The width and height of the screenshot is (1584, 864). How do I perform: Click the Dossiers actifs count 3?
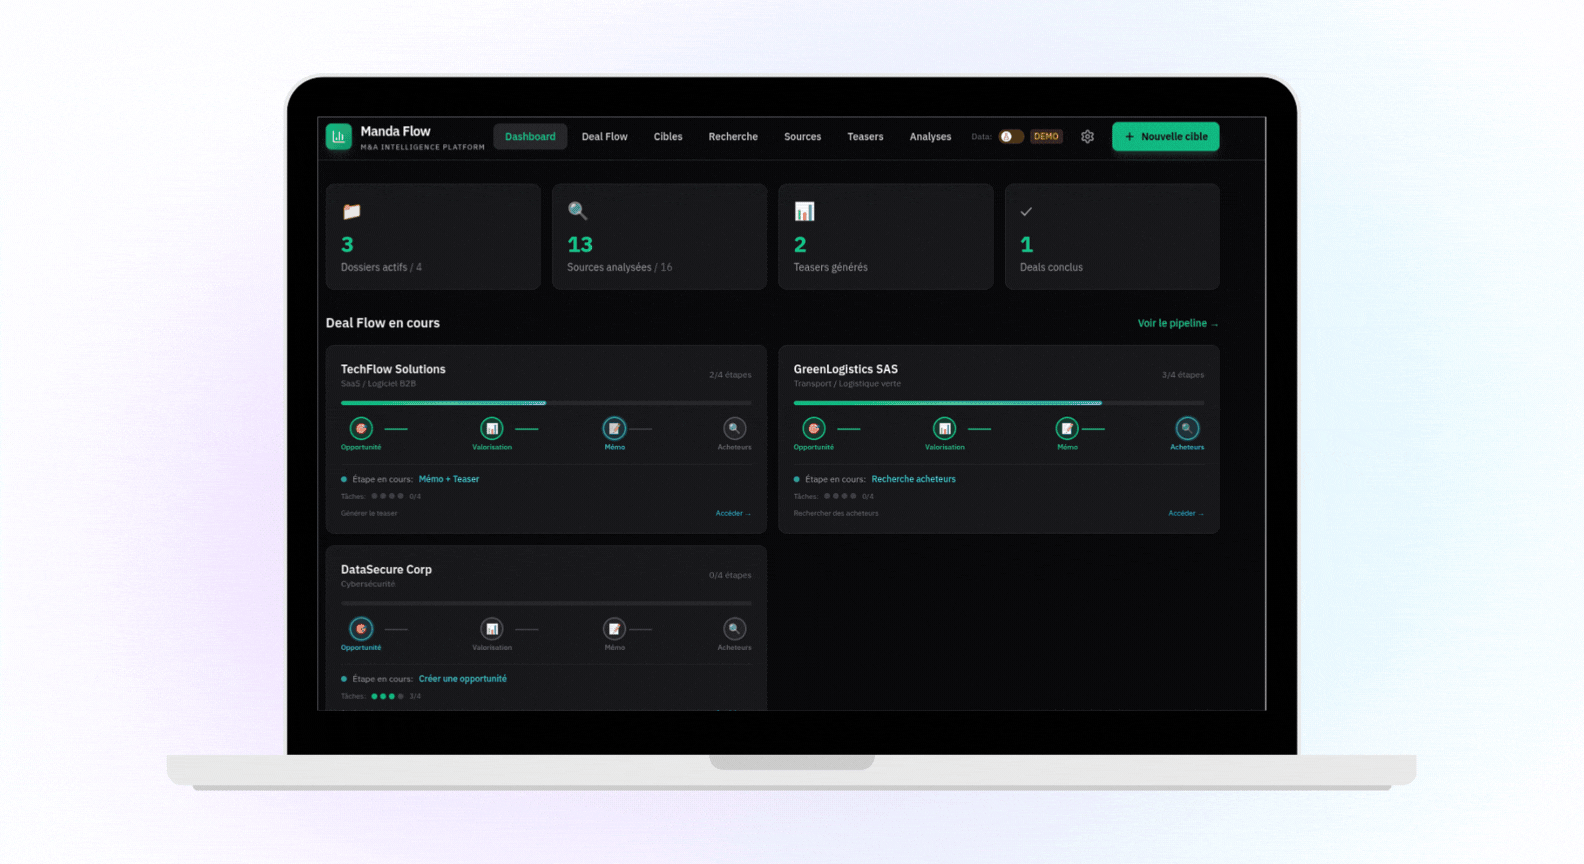tap(347, 244)
